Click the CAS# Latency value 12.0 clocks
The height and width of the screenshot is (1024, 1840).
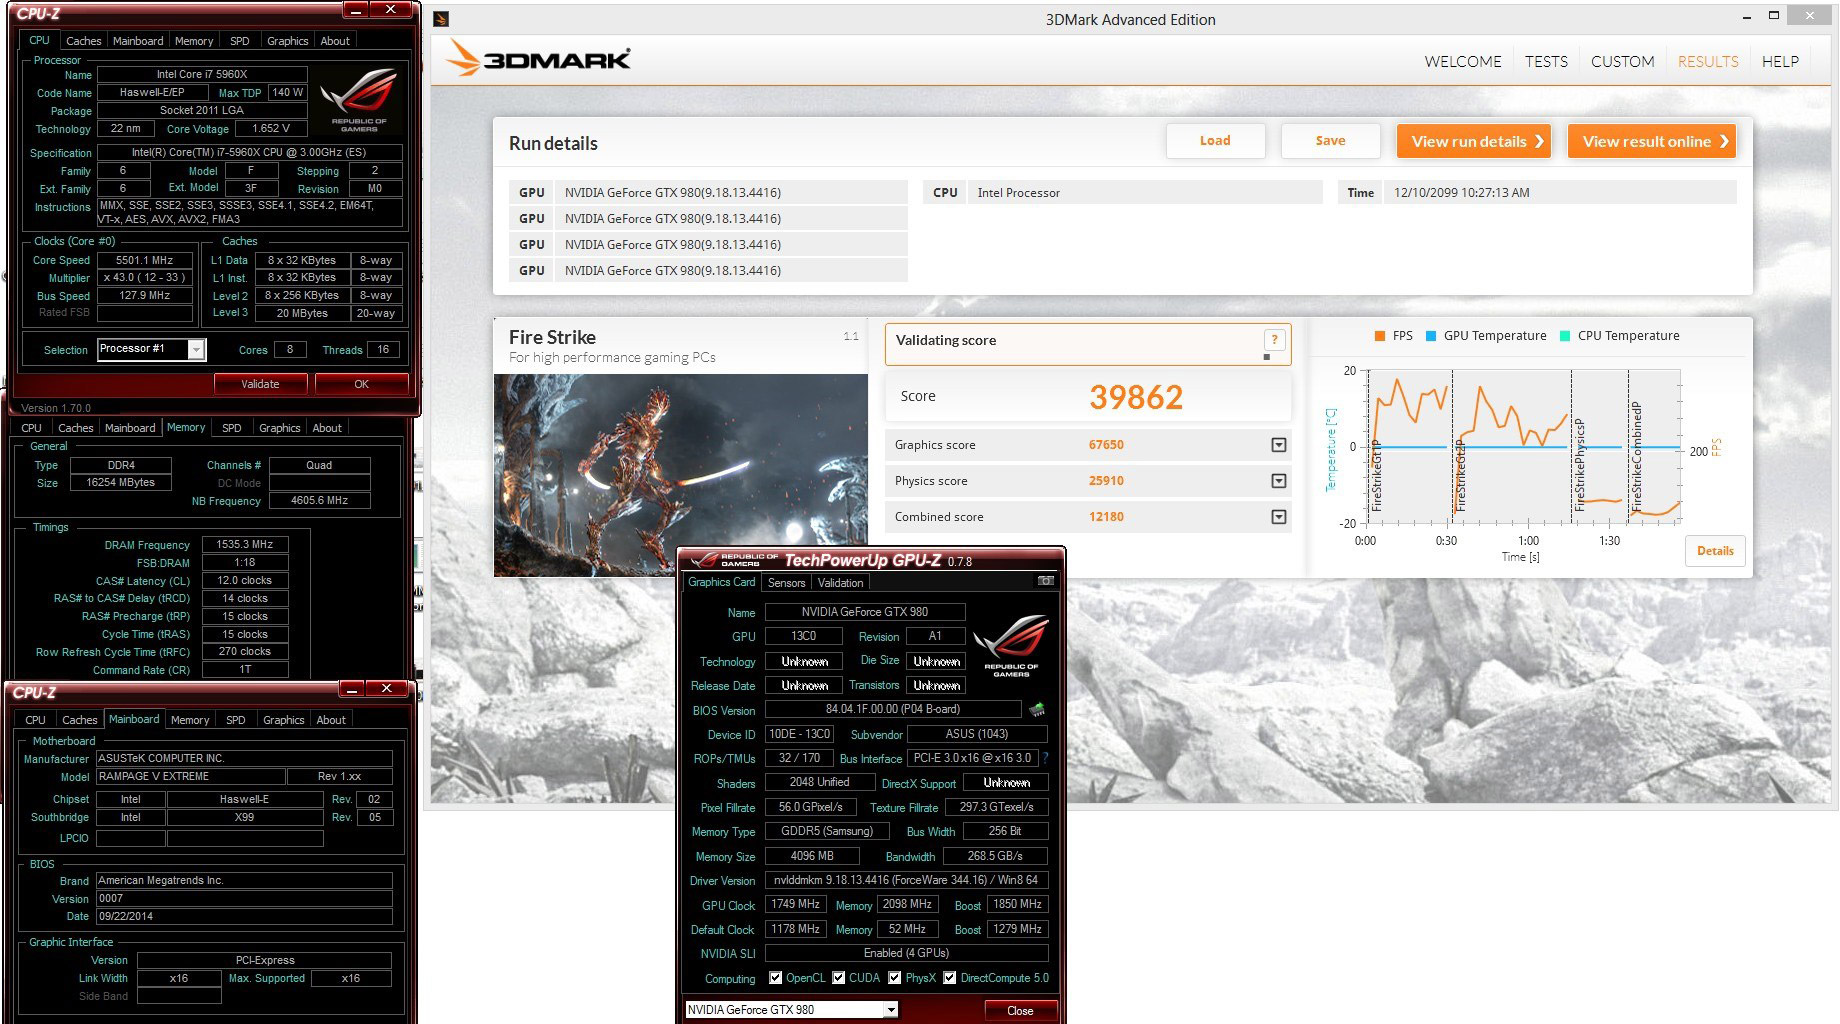click(x=245, y=581)
